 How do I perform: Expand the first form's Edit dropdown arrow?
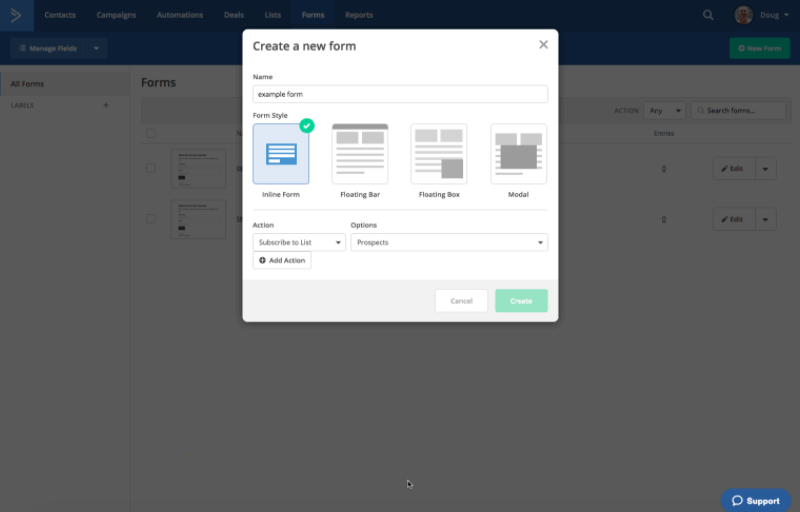(x=765, y=169)
